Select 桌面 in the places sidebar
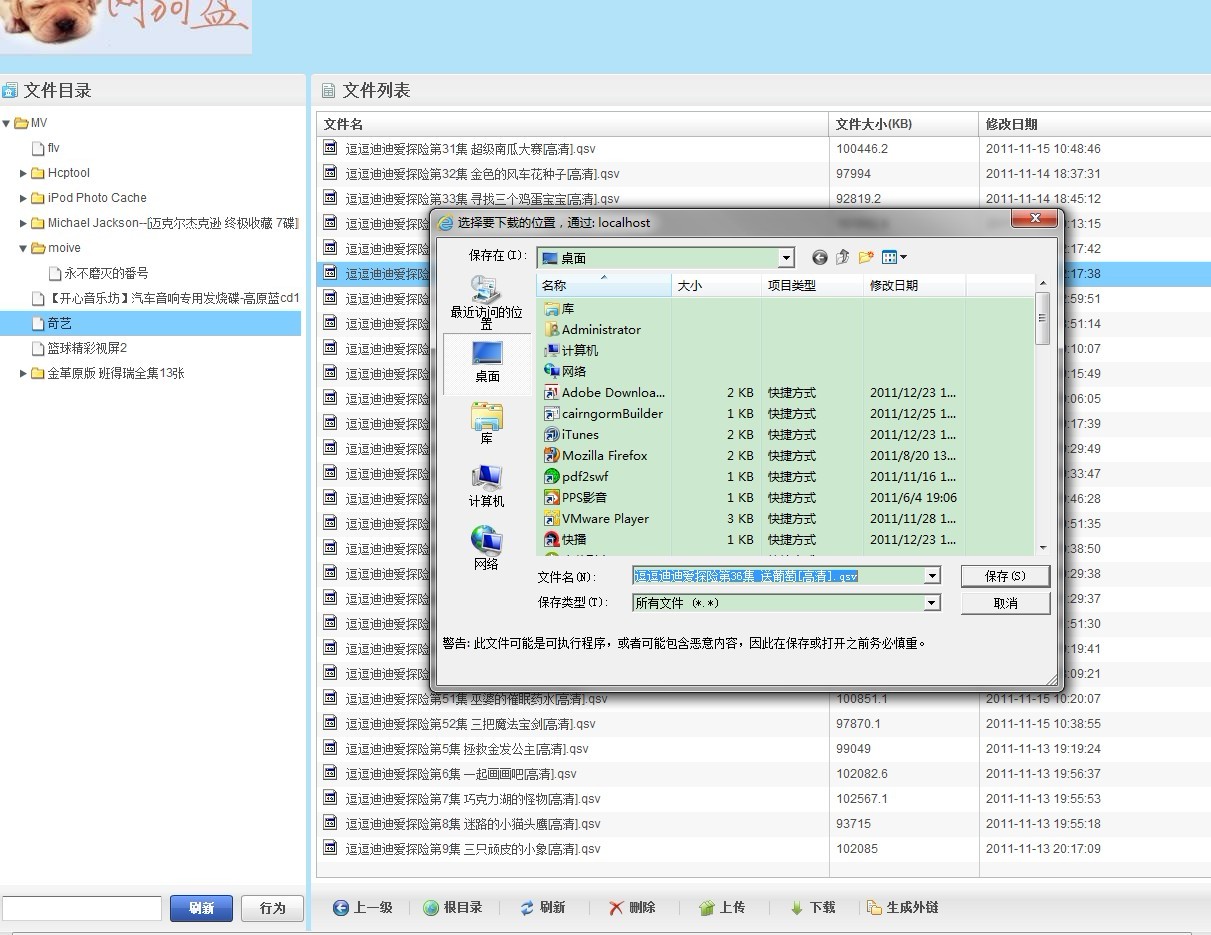The height and width of the screenshot is (935, 1211). (x=487, y=362)
